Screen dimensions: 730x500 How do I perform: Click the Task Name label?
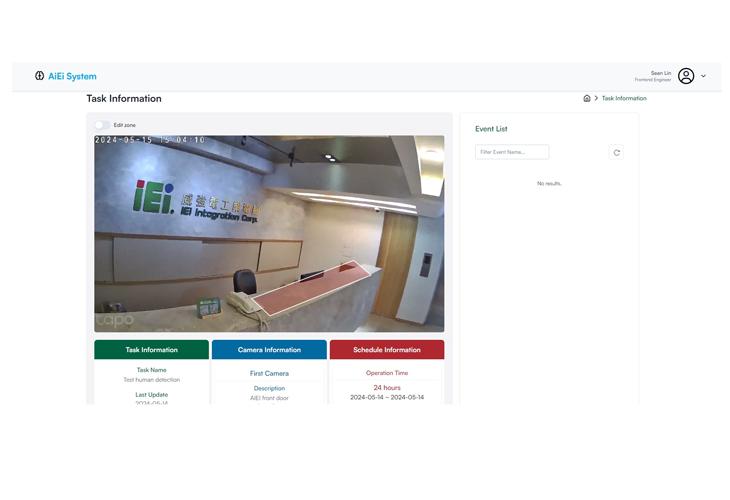click(151, 370)
